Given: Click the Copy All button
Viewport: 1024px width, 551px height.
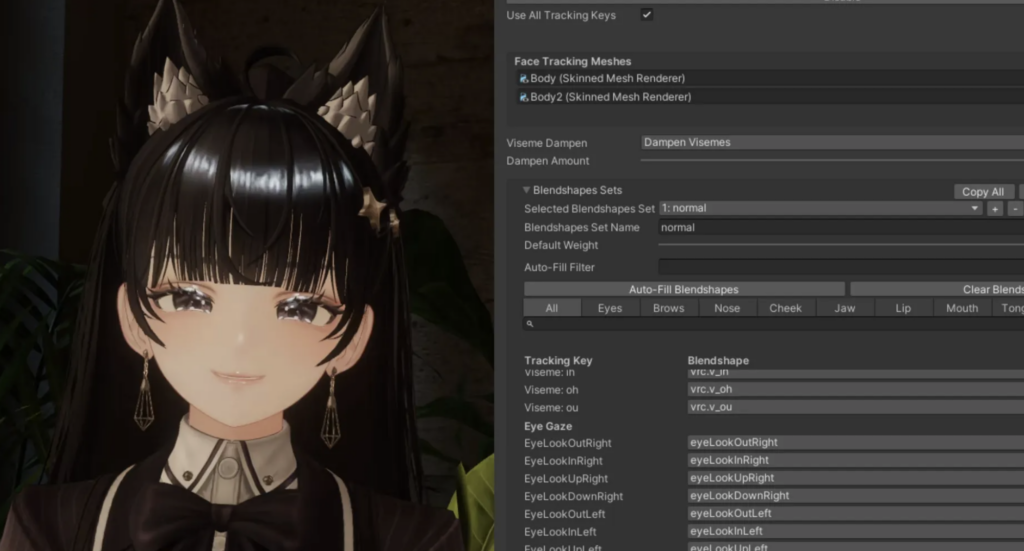Looking at the screenshot, I should [x=983, y=191].
